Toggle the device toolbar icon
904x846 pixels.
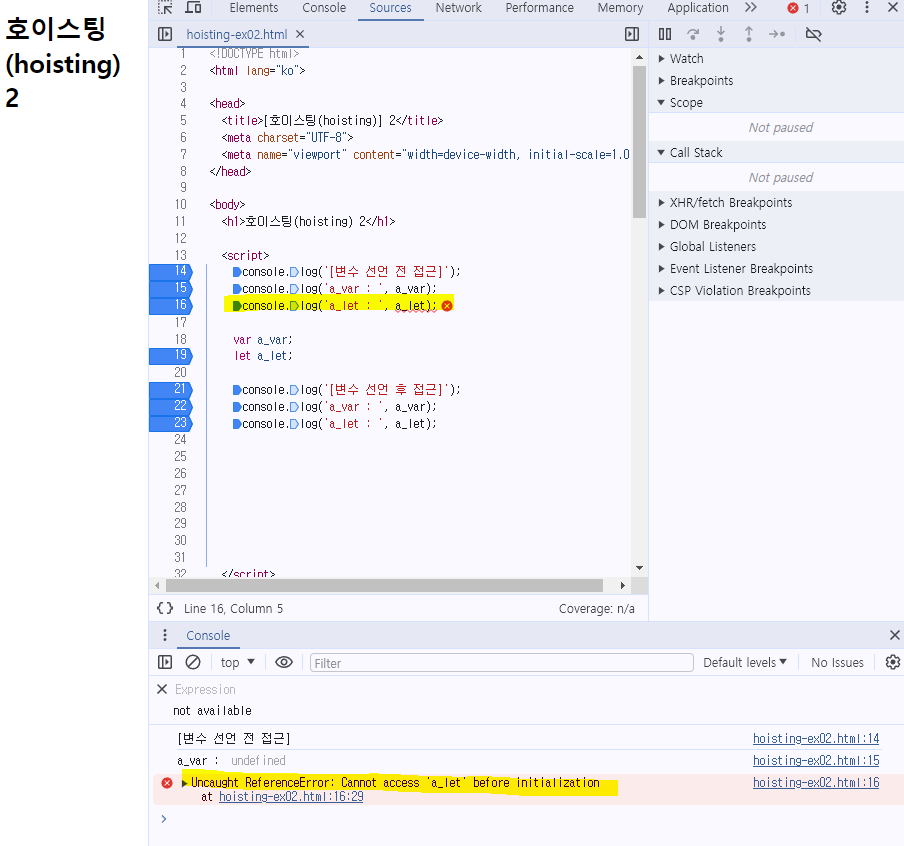(x=193, y=7)
